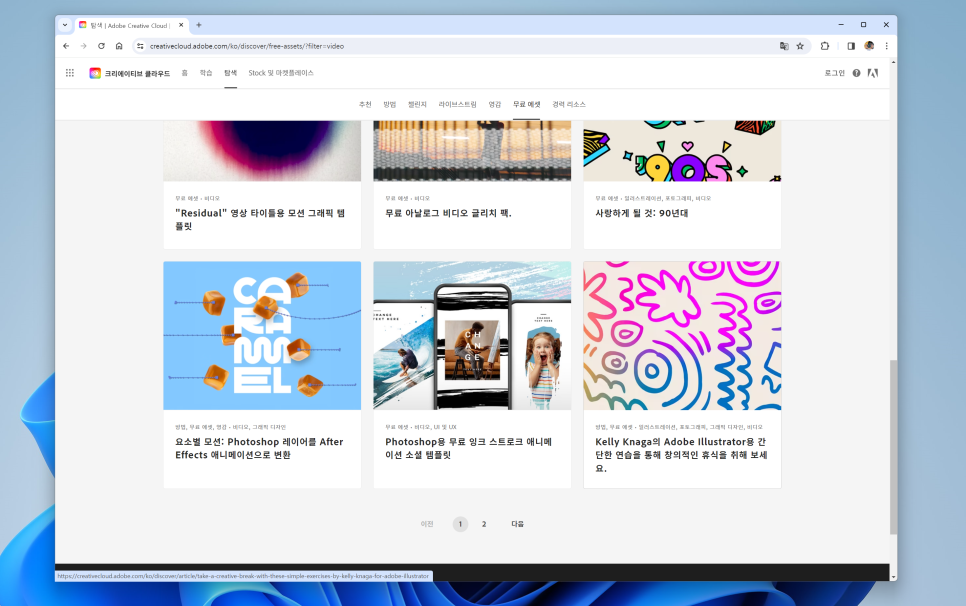
Task: Open "Residual" 영상 타이틀용 모션 그래픽 article title
Action: tap(260, 219)
